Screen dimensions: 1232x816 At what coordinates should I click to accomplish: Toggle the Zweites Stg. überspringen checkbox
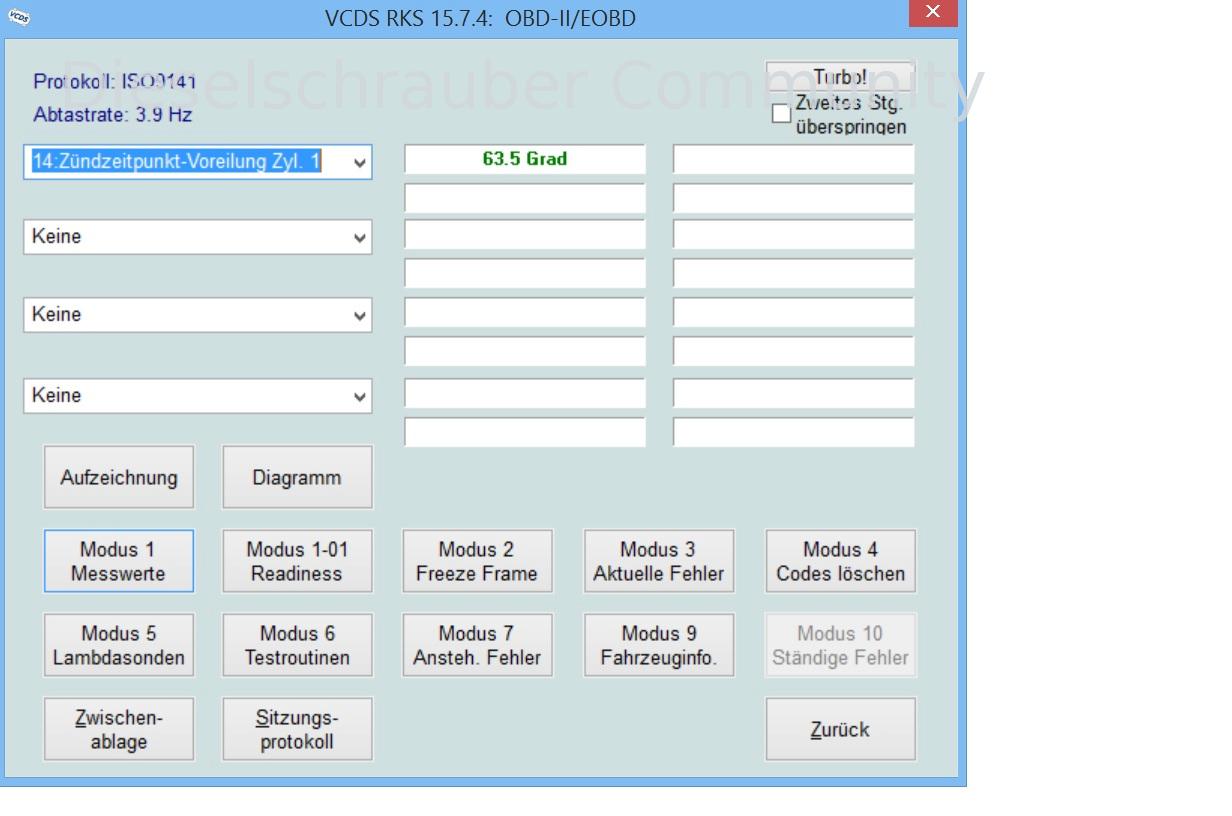coord(781,114)
